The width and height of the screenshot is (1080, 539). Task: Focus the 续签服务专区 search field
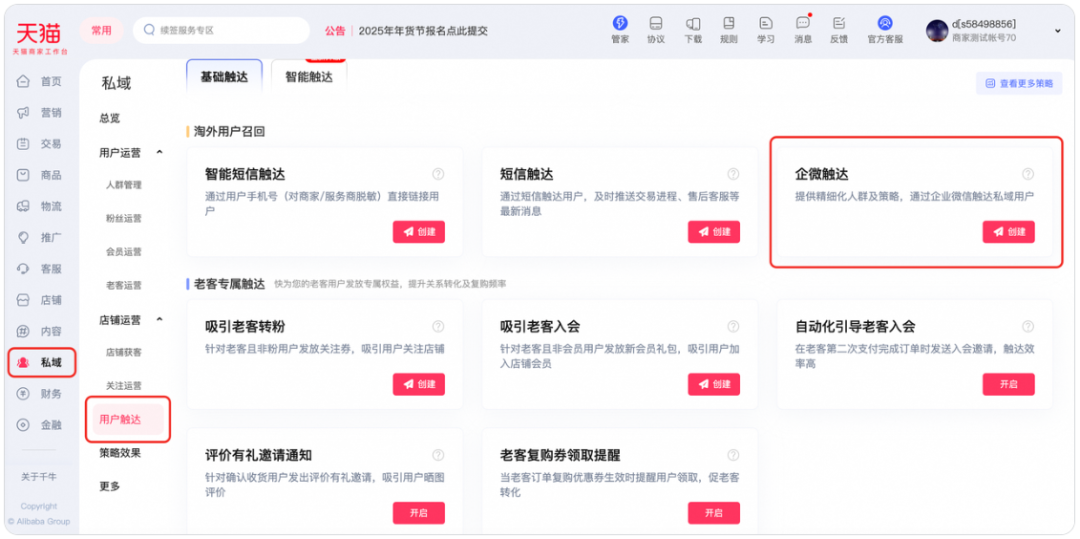click(x=221, y=30)
